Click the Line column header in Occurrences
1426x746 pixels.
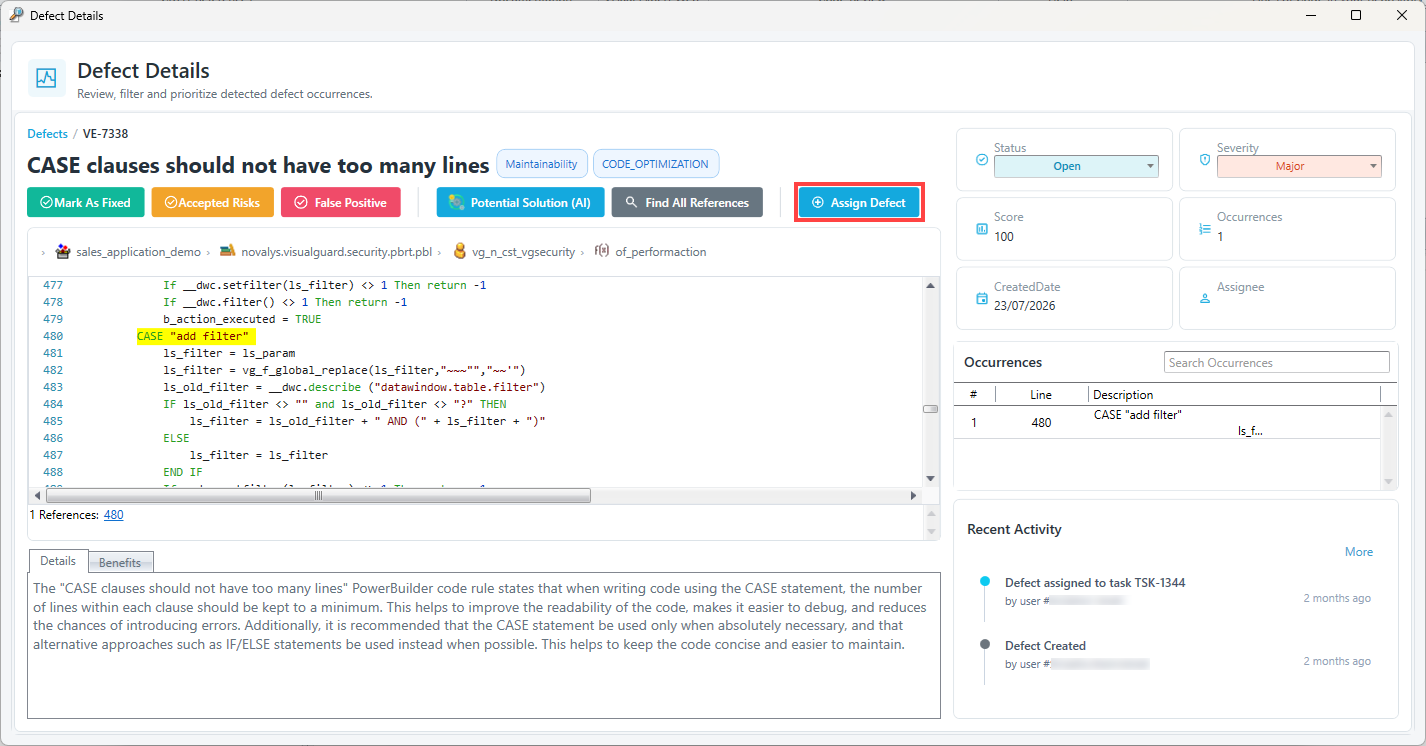pyautogui.click(x=1041, y=395)
